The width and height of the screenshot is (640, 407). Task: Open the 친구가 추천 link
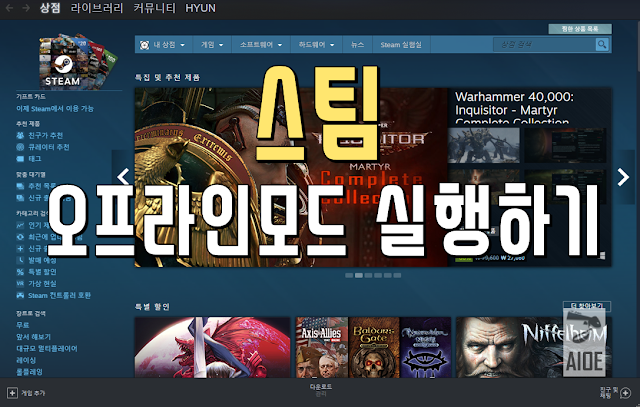45,136
